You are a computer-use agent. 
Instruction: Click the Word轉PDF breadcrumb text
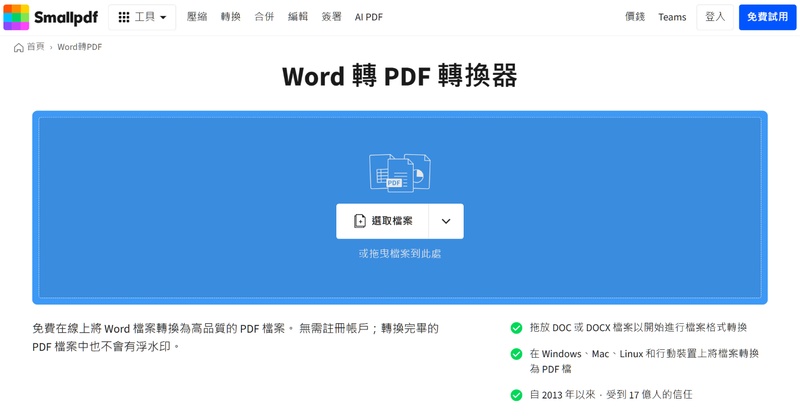(80, 47)
